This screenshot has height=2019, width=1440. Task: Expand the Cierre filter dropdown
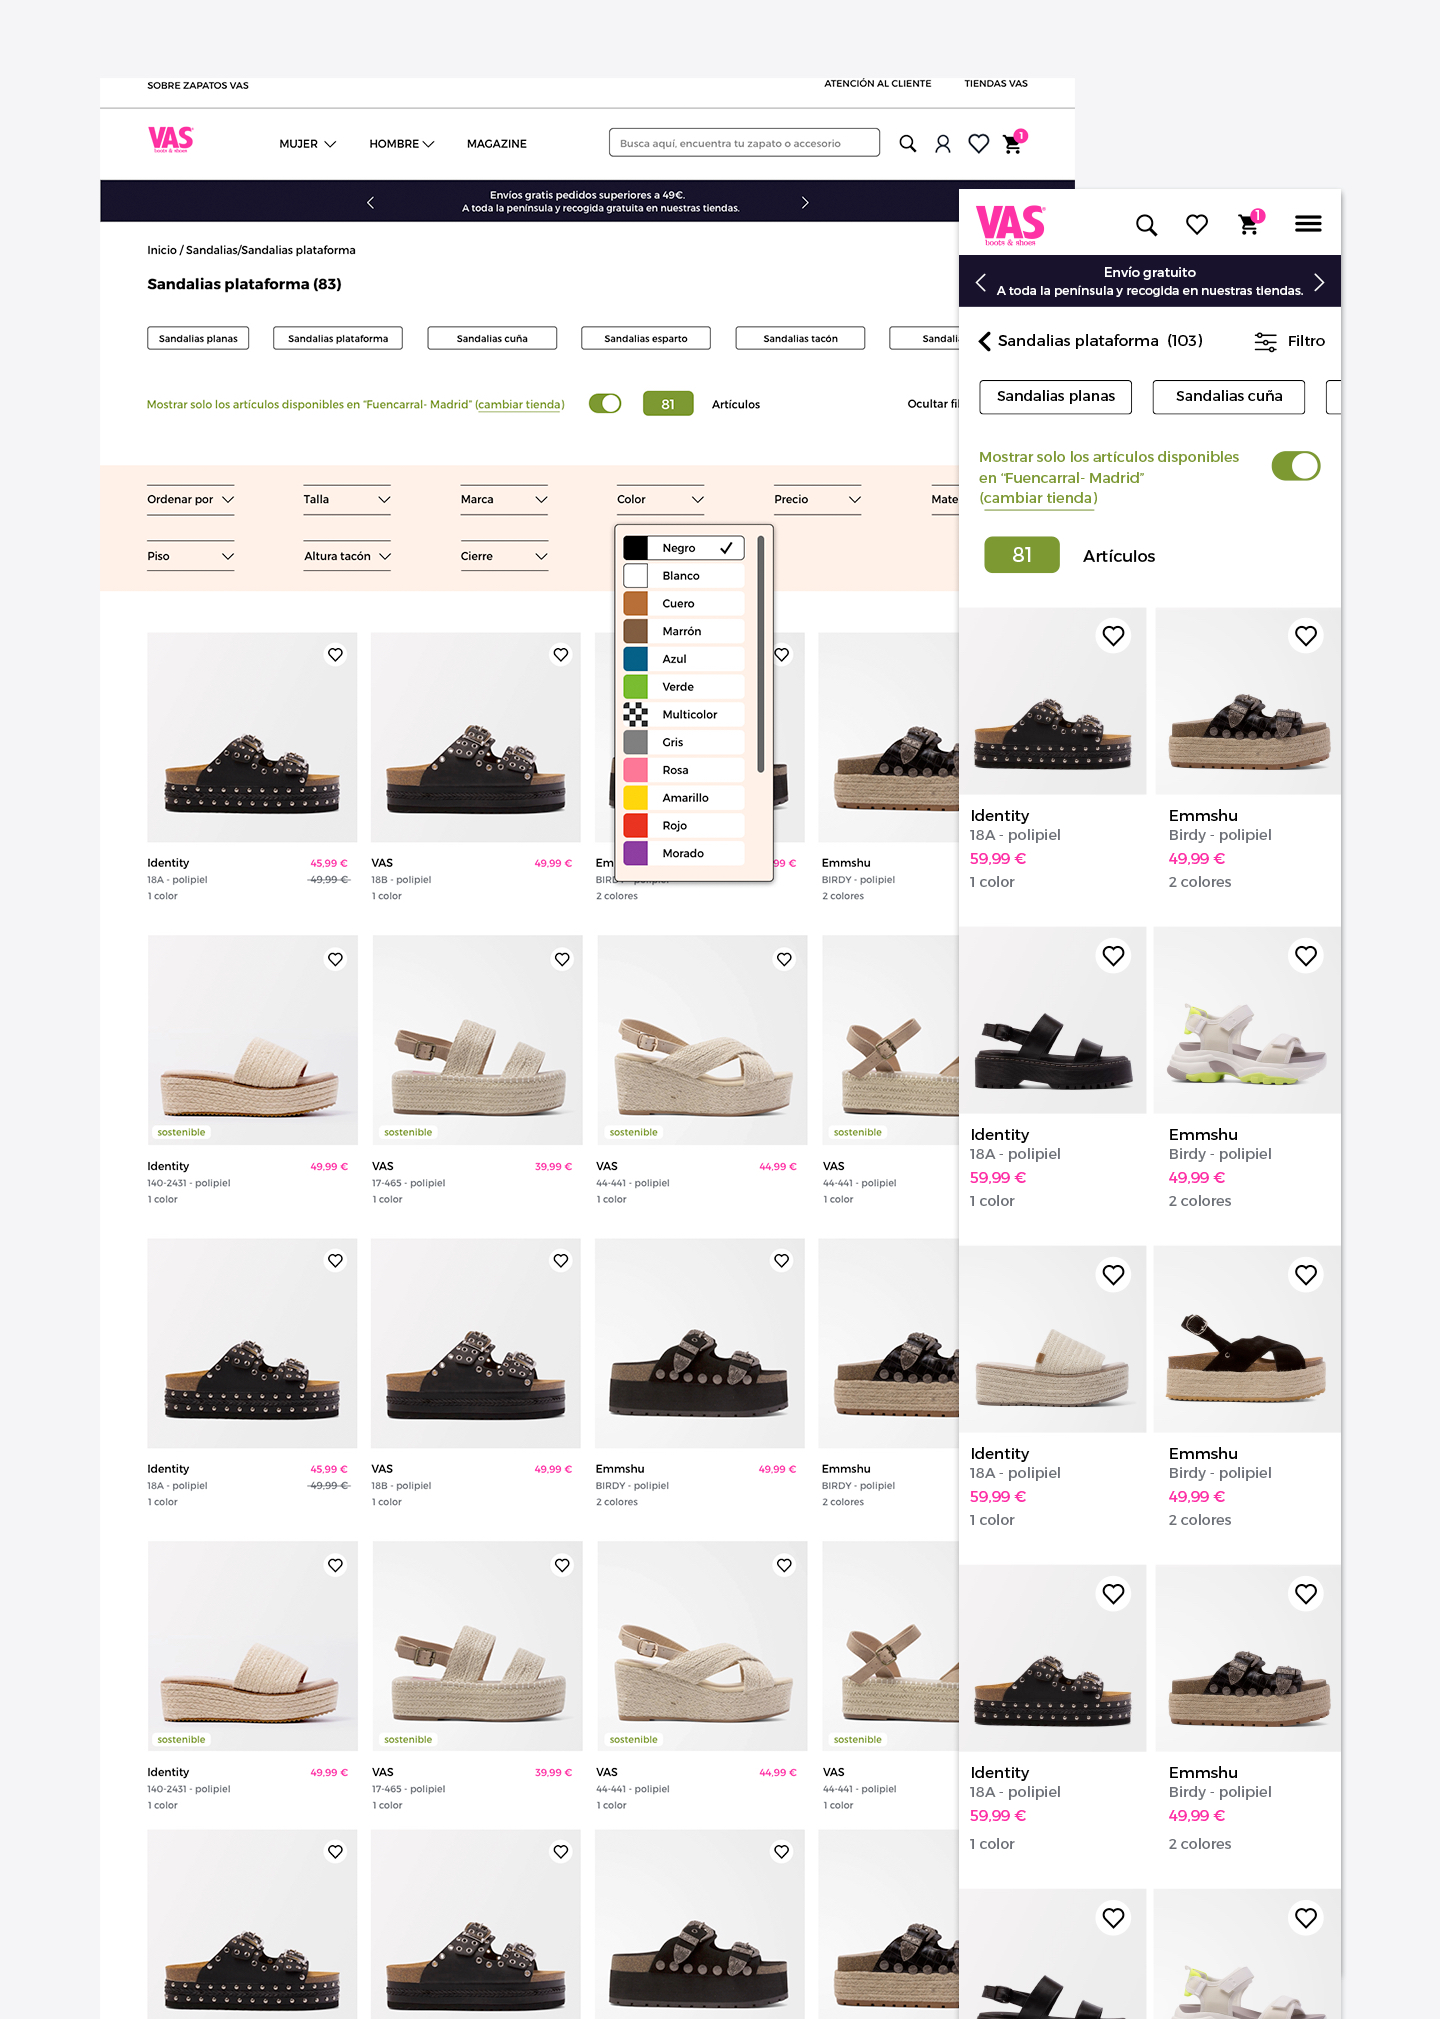tap(504, 557)
